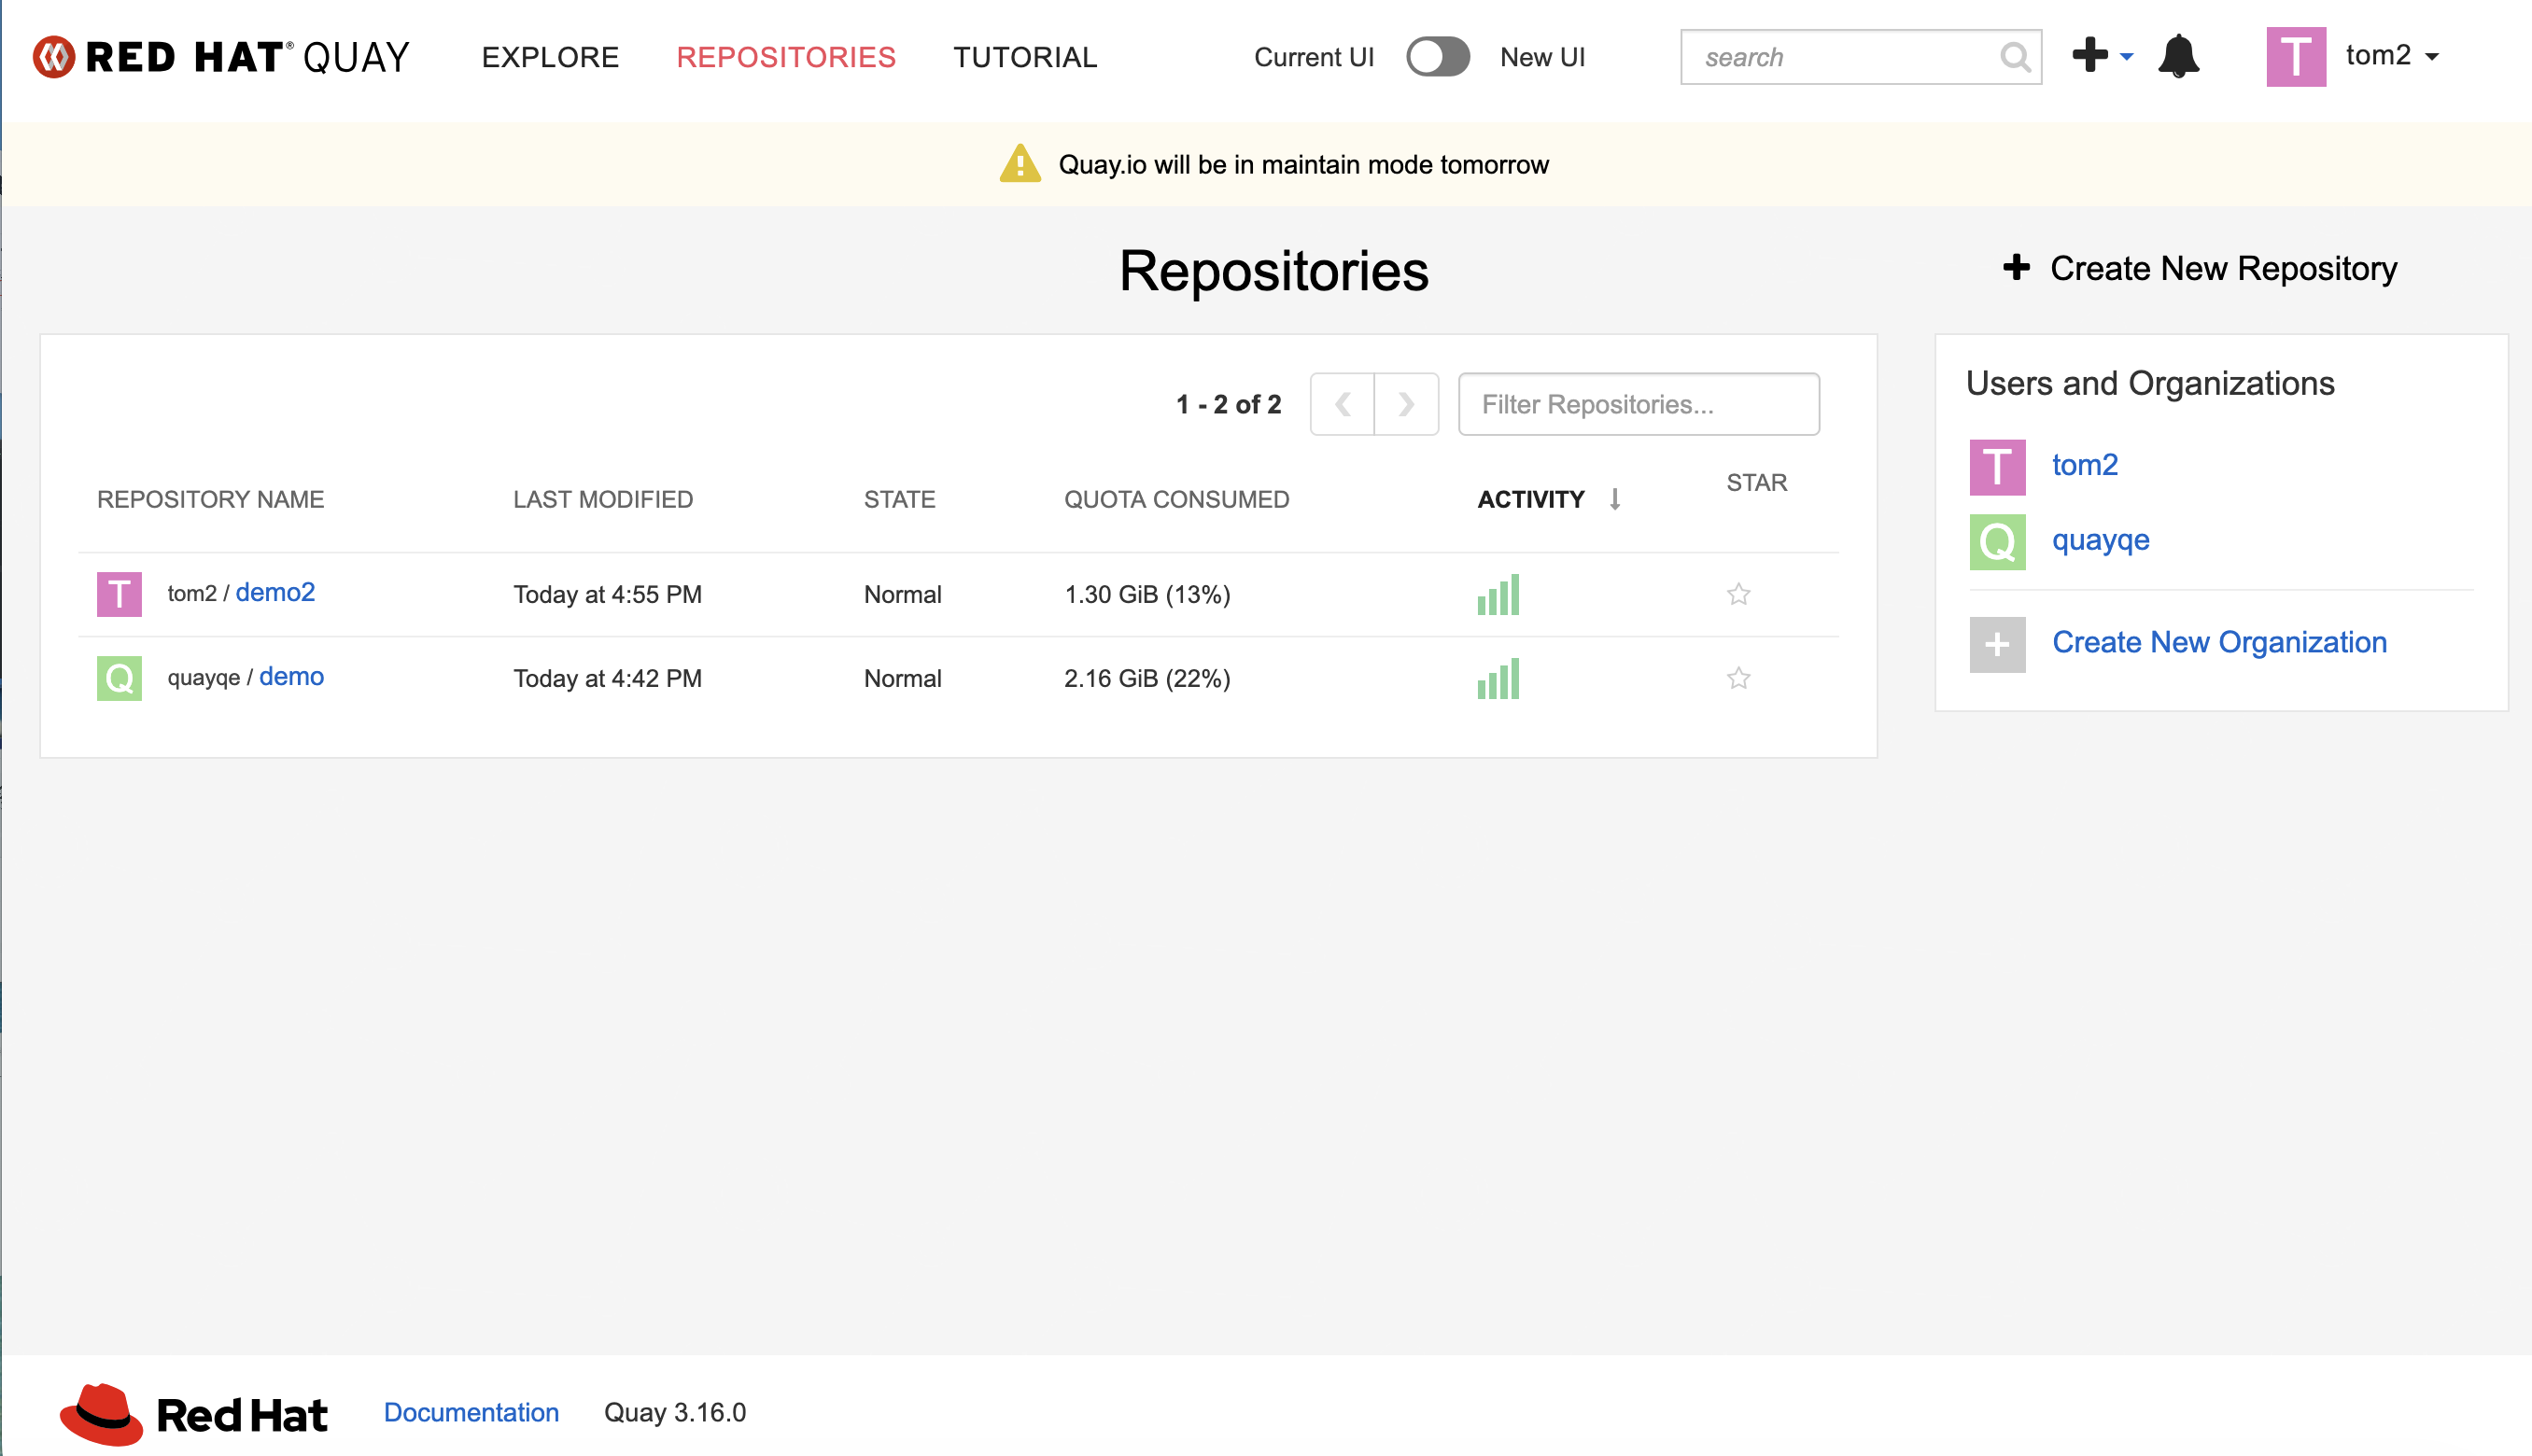This screenshot has height=1456, width=2532.
Task: Open the Tutorial tab
Action: tap(1024, 57)
